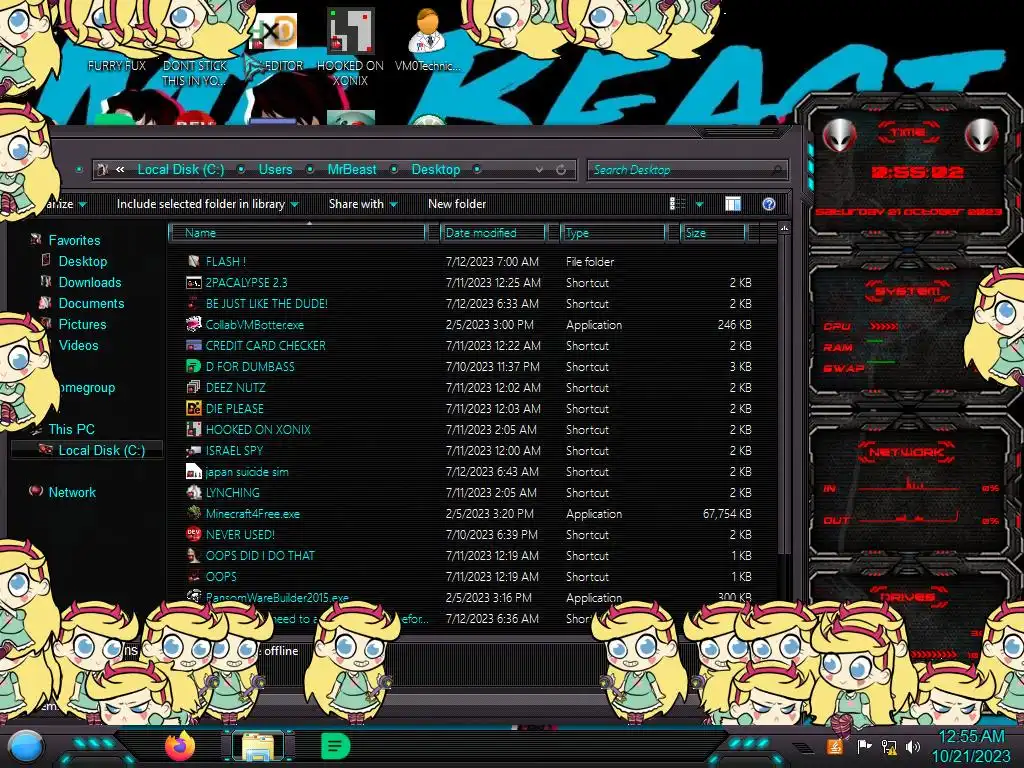Open Downloads in Favorites
Image resolution: width=1024 pixels, height=768 pixels.
pyautogui.click(x=90, y=282)
